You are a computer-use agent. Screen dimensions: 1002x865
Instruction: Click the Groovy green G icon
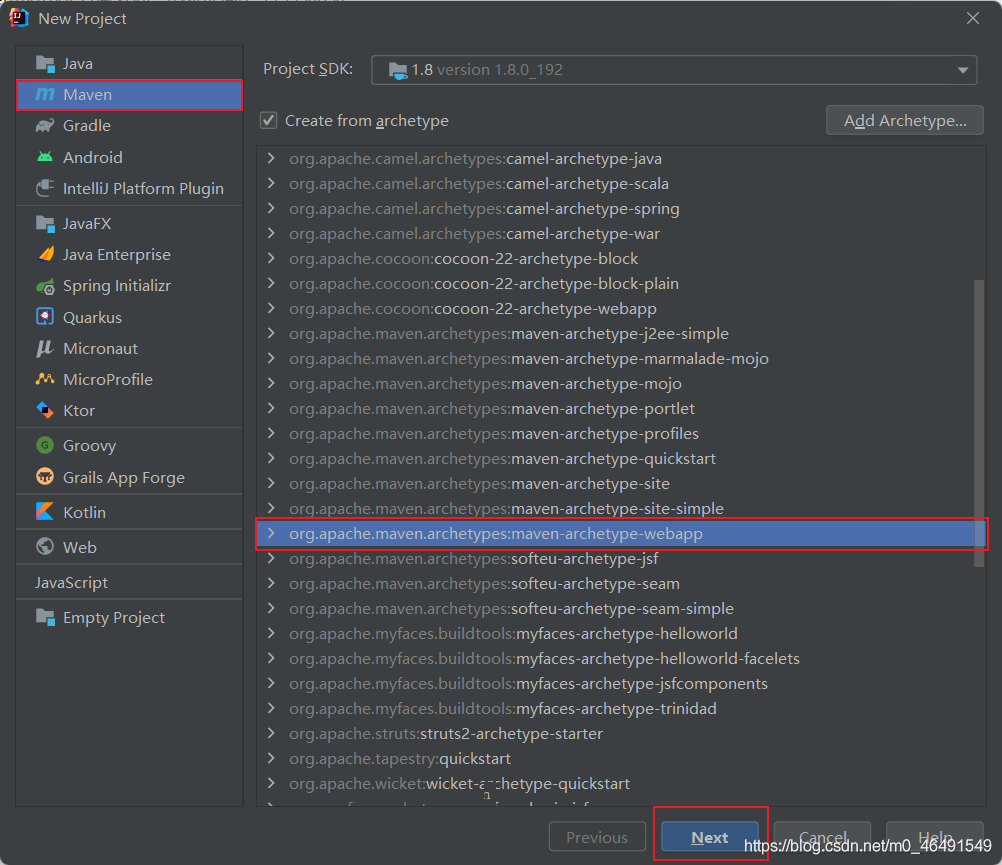[x=45, y=445]
